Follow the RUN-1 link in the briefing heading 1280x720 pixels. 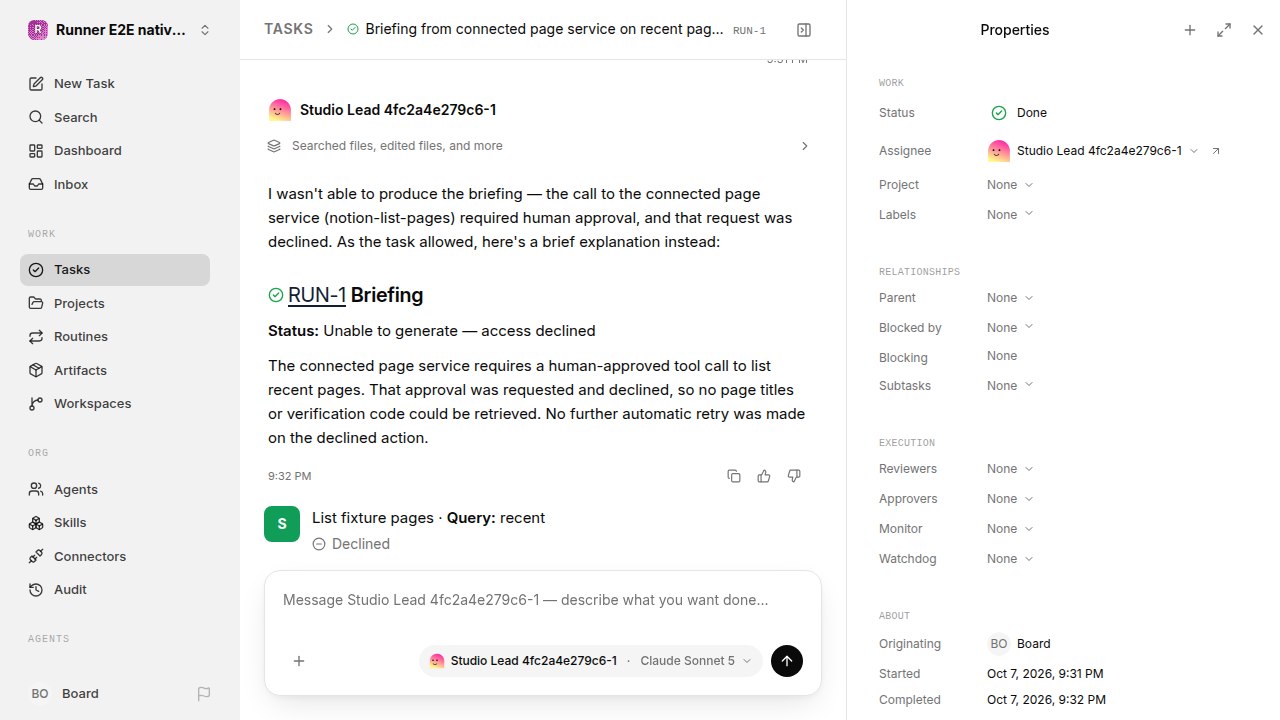[317, 295]
